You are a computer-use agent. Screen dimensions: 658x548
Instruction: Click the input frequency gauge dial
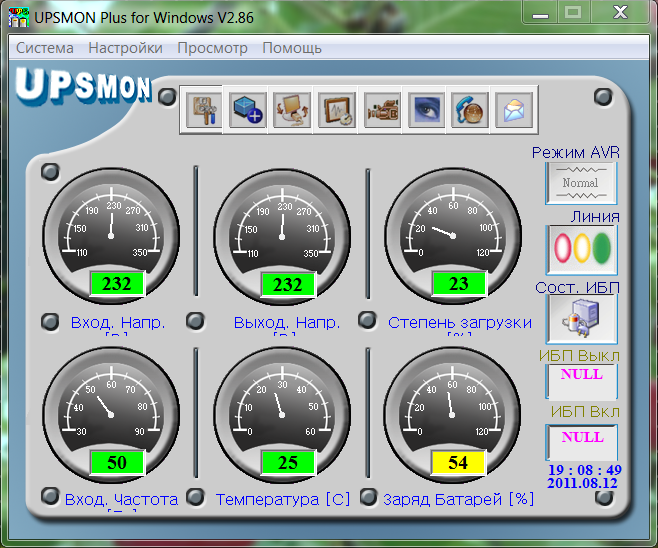(111, 414)
